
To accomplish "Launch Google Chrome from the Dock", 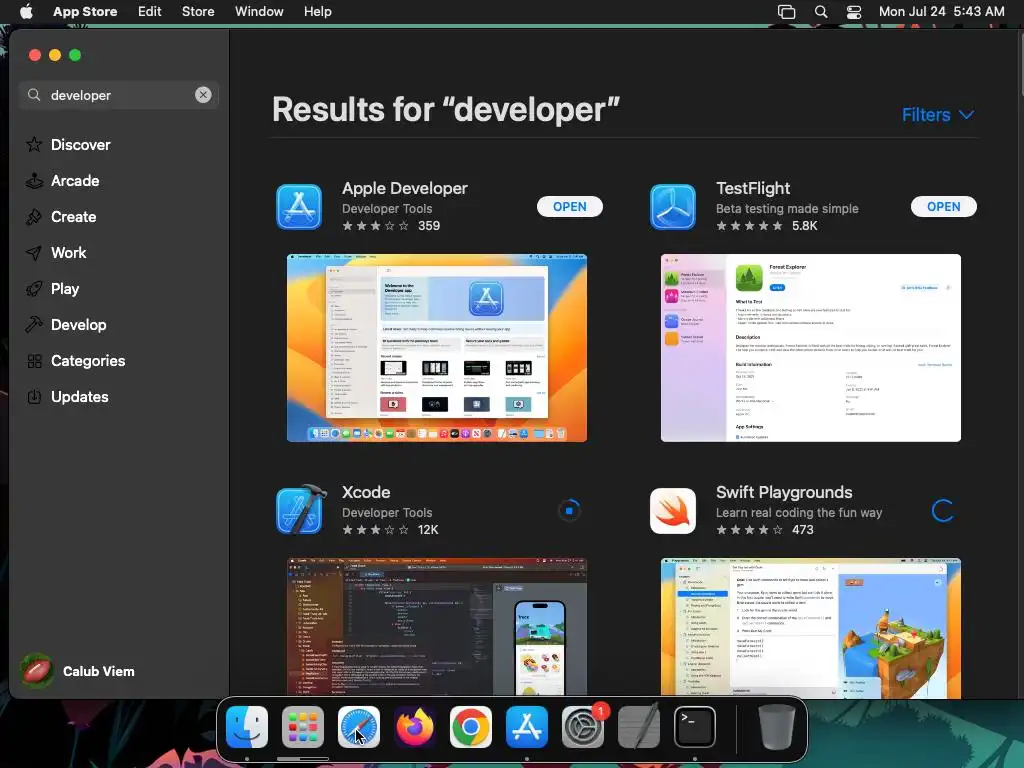I will click(x=471, y=727).
